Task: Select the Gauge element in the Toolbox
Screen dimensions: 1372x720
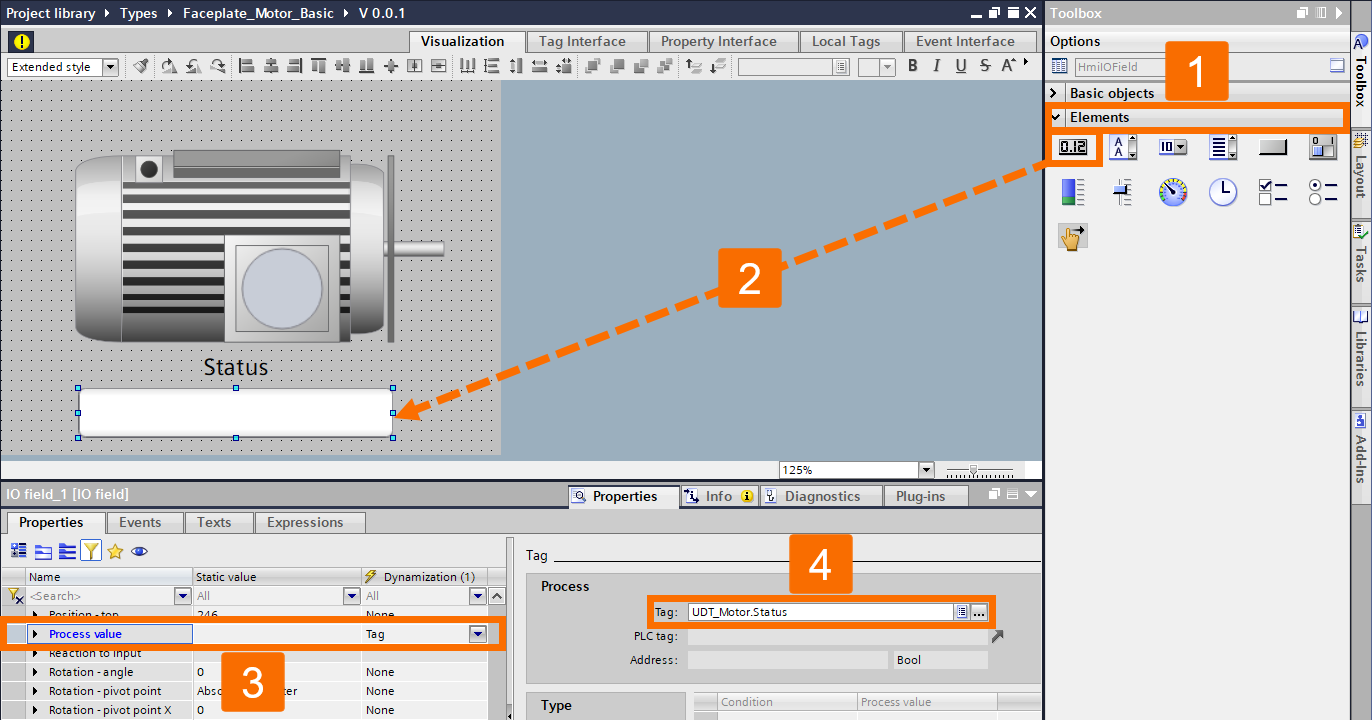Action: [x=1172, y=192]
